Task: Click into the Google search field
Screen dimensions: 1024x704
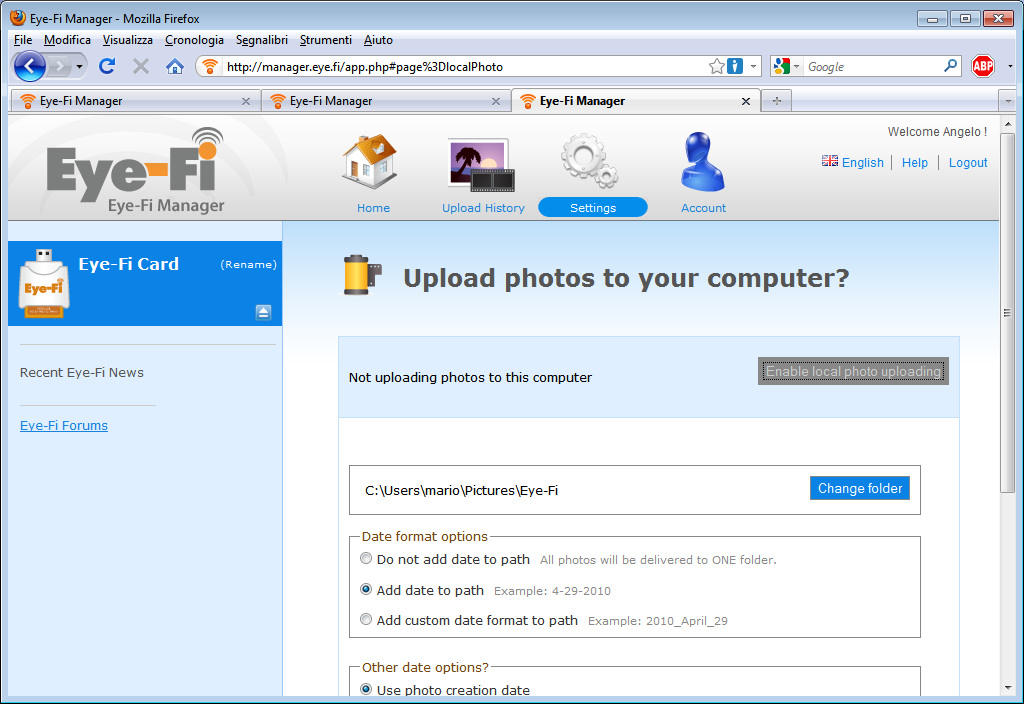Action: [872, 67]
